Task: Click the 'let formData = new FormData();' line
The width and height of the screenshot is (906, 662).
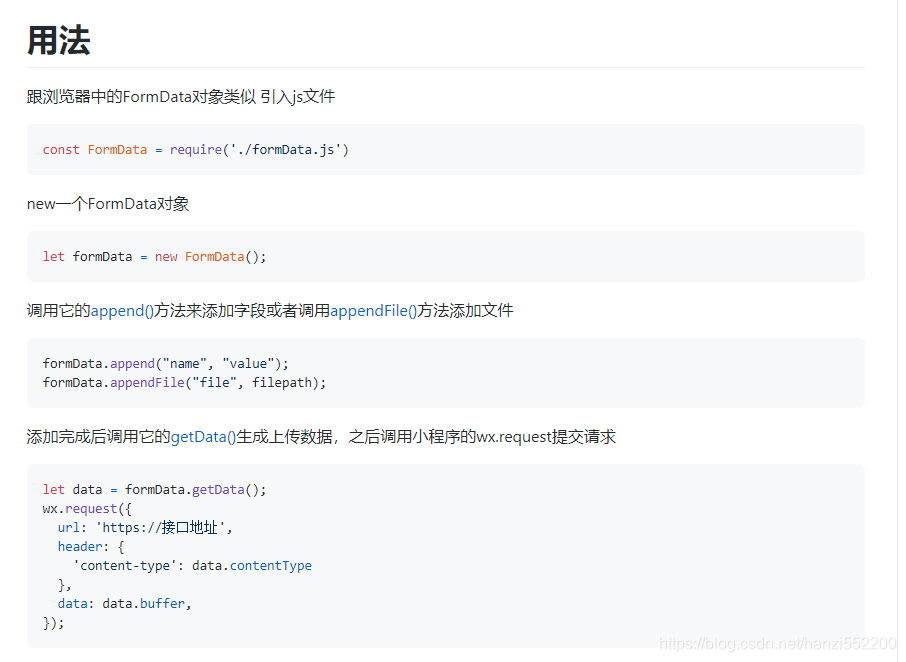Action: click(154, 256)
